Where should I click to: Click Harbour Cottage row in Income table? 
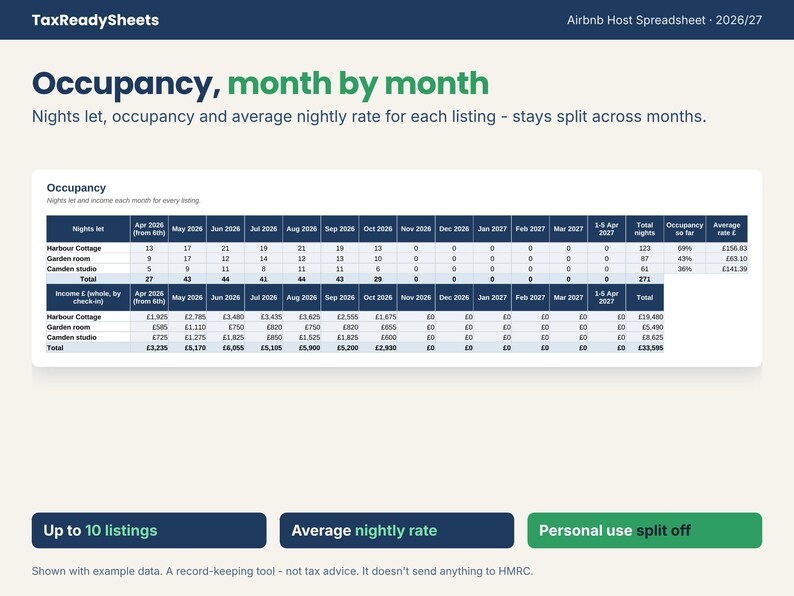tap(355, 317)
